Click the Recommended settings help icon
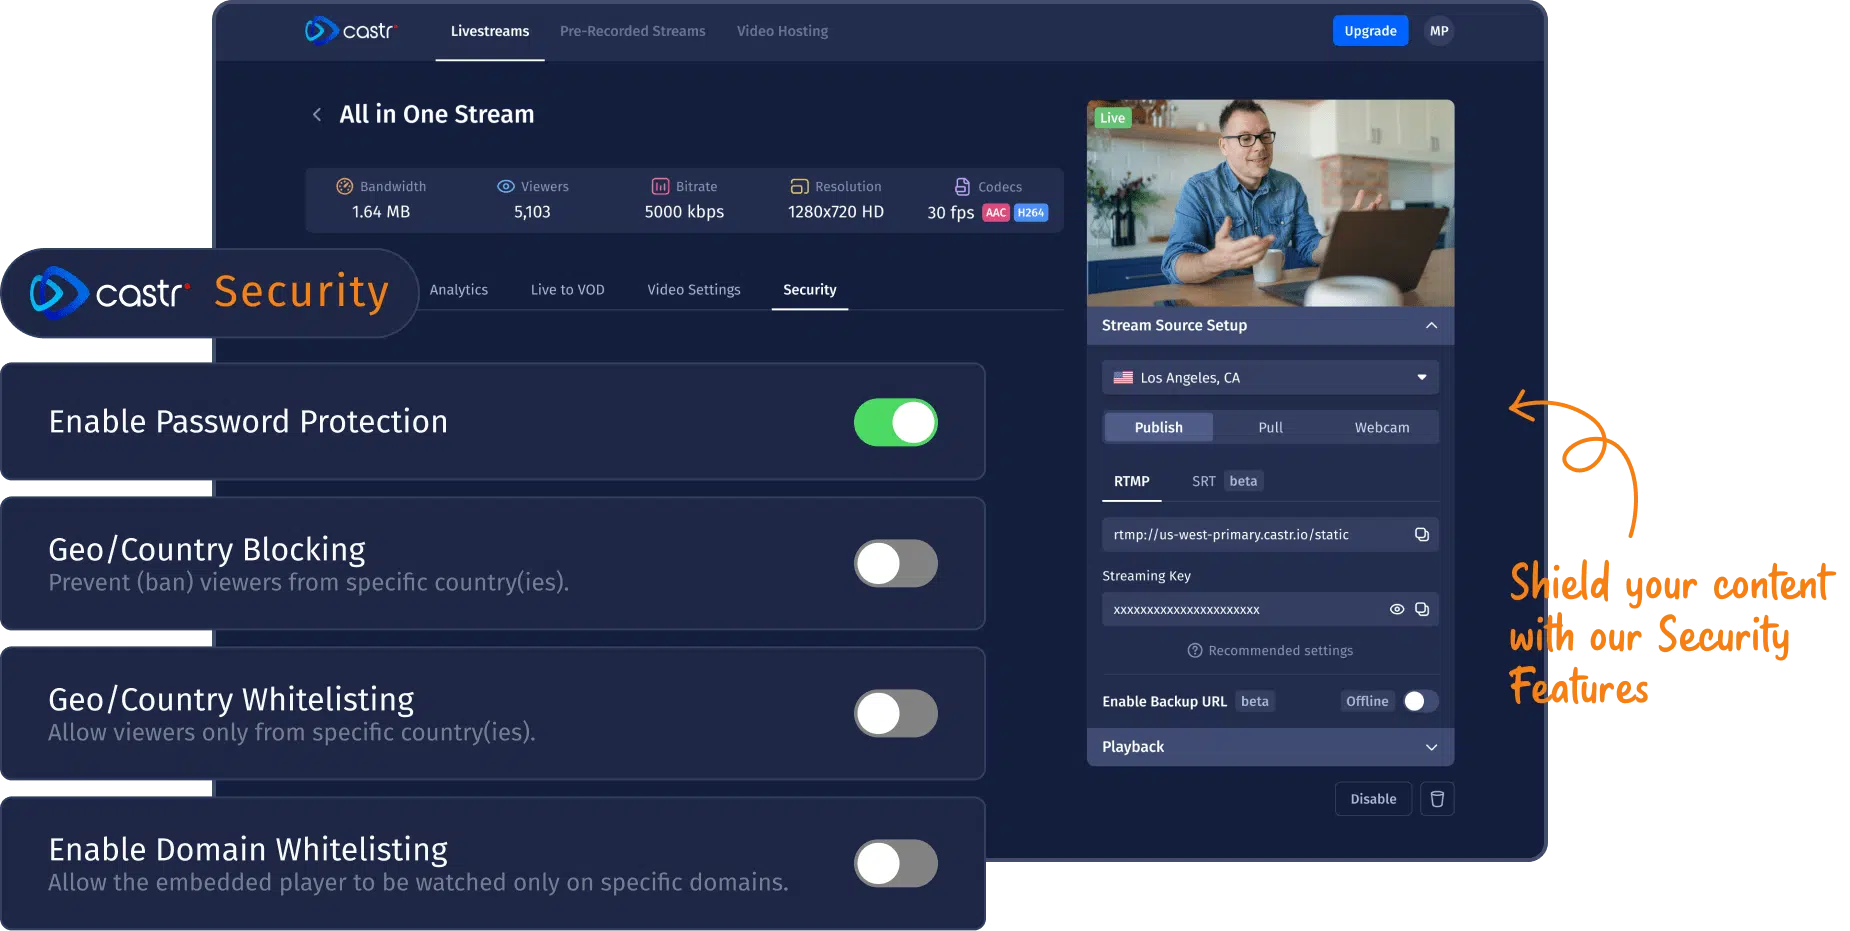The image size is (1850, 931). [x=1194, y=651]
